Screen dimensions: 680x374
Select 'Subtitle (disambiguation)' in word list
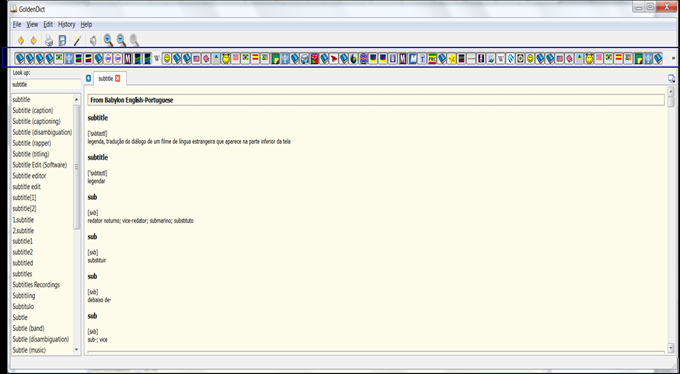[x=42, y=132]
